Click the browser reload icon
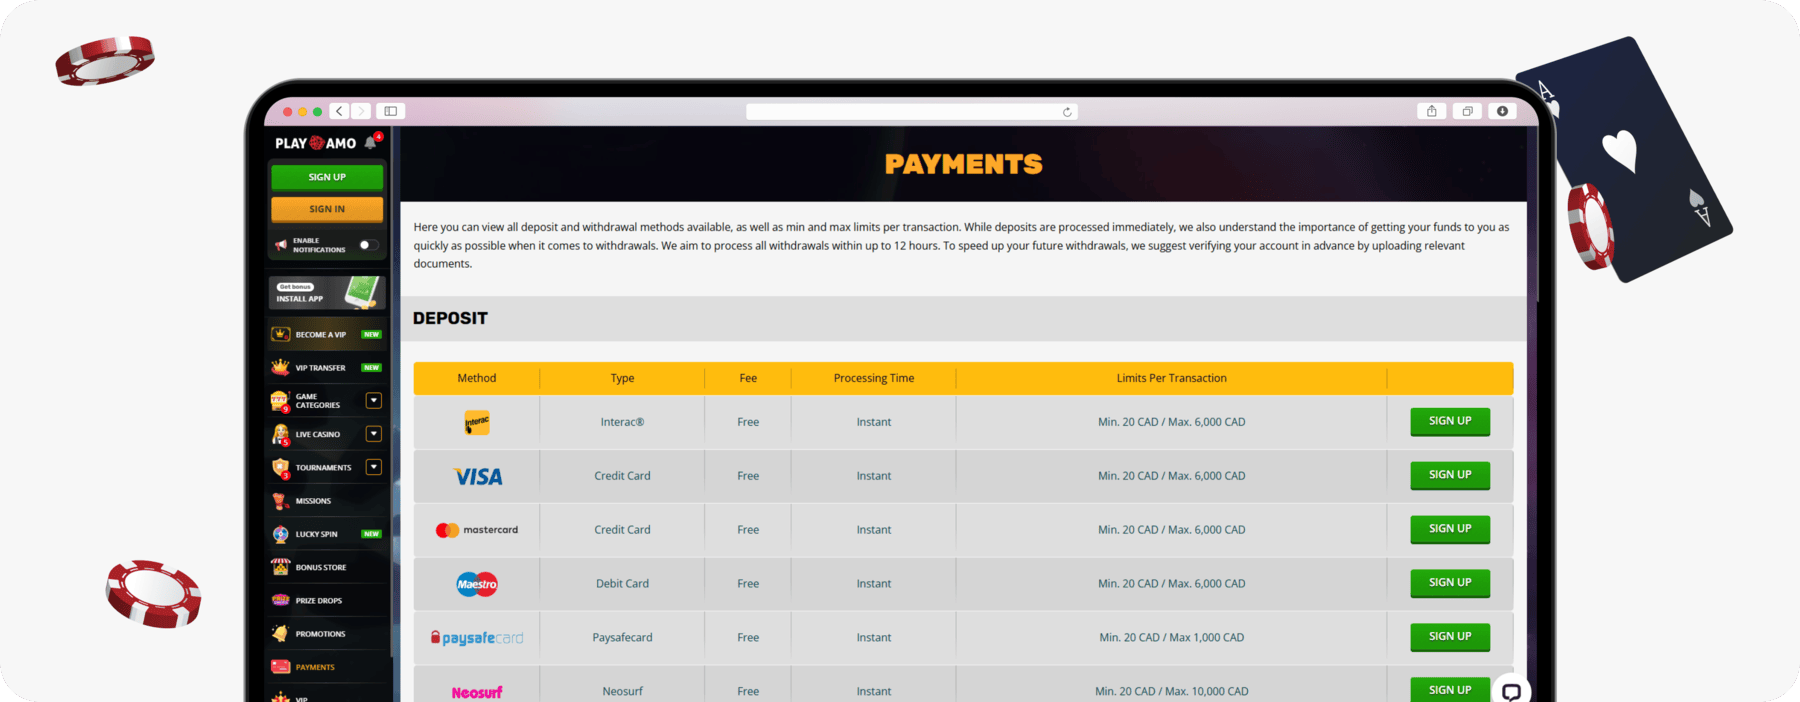1800x702 pixels. click(x=1067, y=112)
